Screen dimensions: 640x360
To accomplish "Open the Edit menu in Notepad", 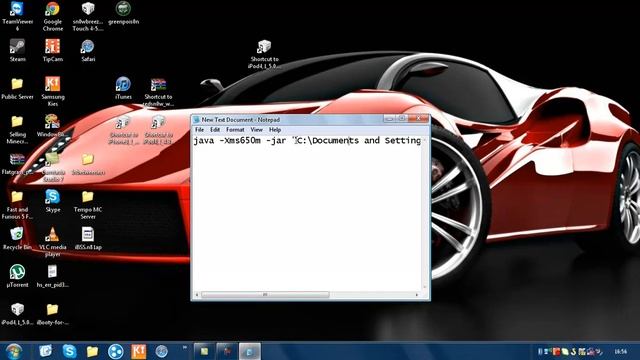I will pyautogui.click(x=215, y=129).
